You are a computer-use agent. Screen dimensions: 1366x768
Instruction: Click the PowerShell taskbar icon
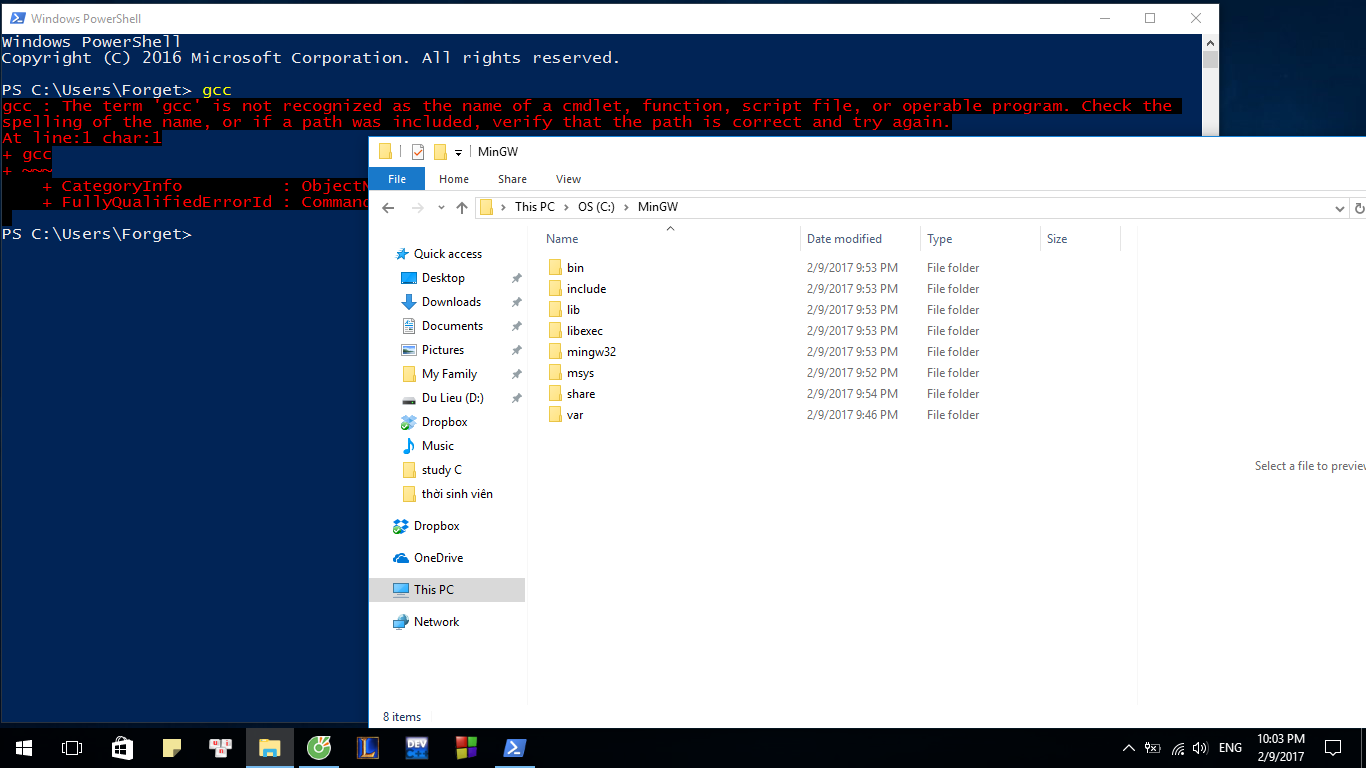point(515,748)
